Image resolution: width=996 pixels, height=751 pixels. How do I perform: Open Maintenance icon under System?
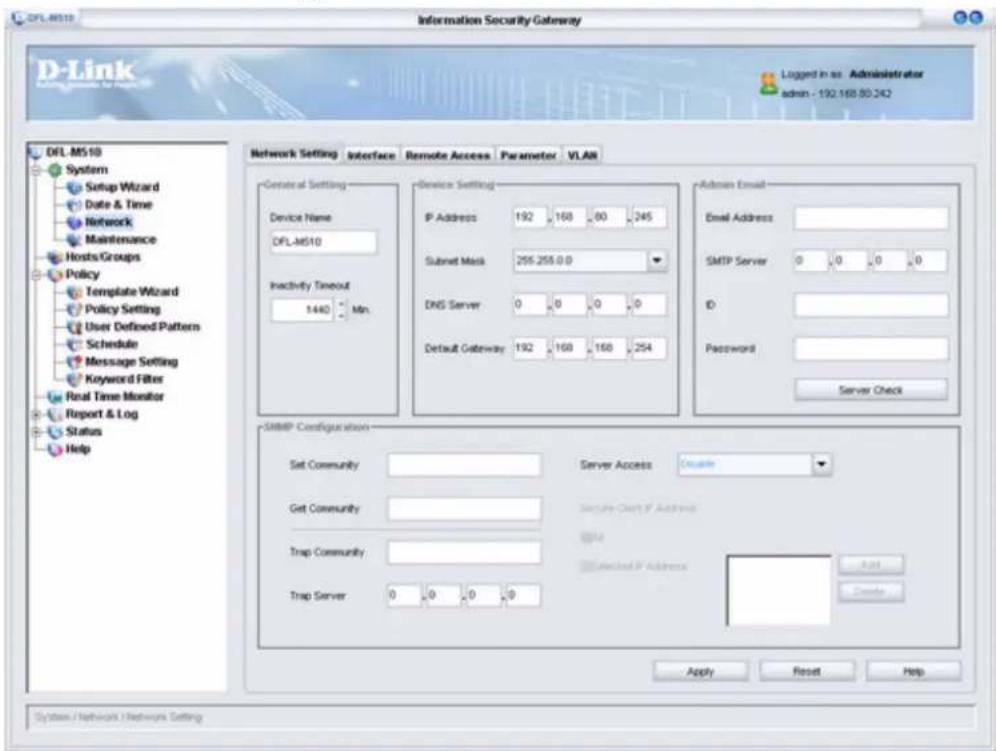pyautogui.click(x=74, y=240)
